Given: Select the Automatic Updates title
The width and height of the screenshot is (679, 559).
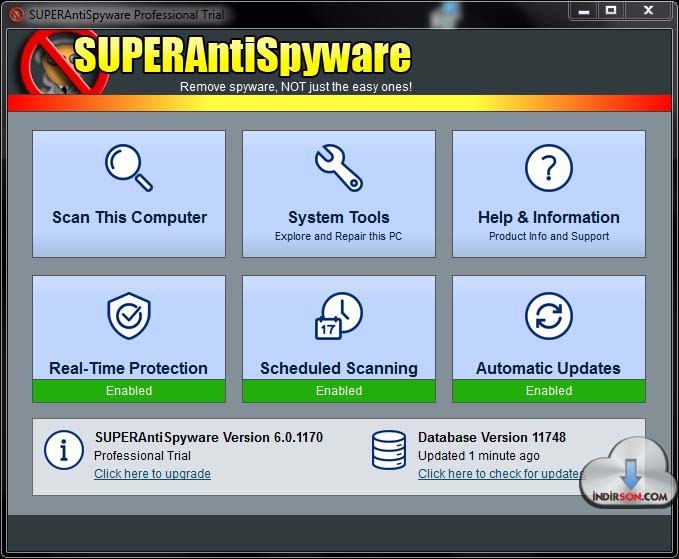Looking at the screenshot, I should (x=548, y=368).
